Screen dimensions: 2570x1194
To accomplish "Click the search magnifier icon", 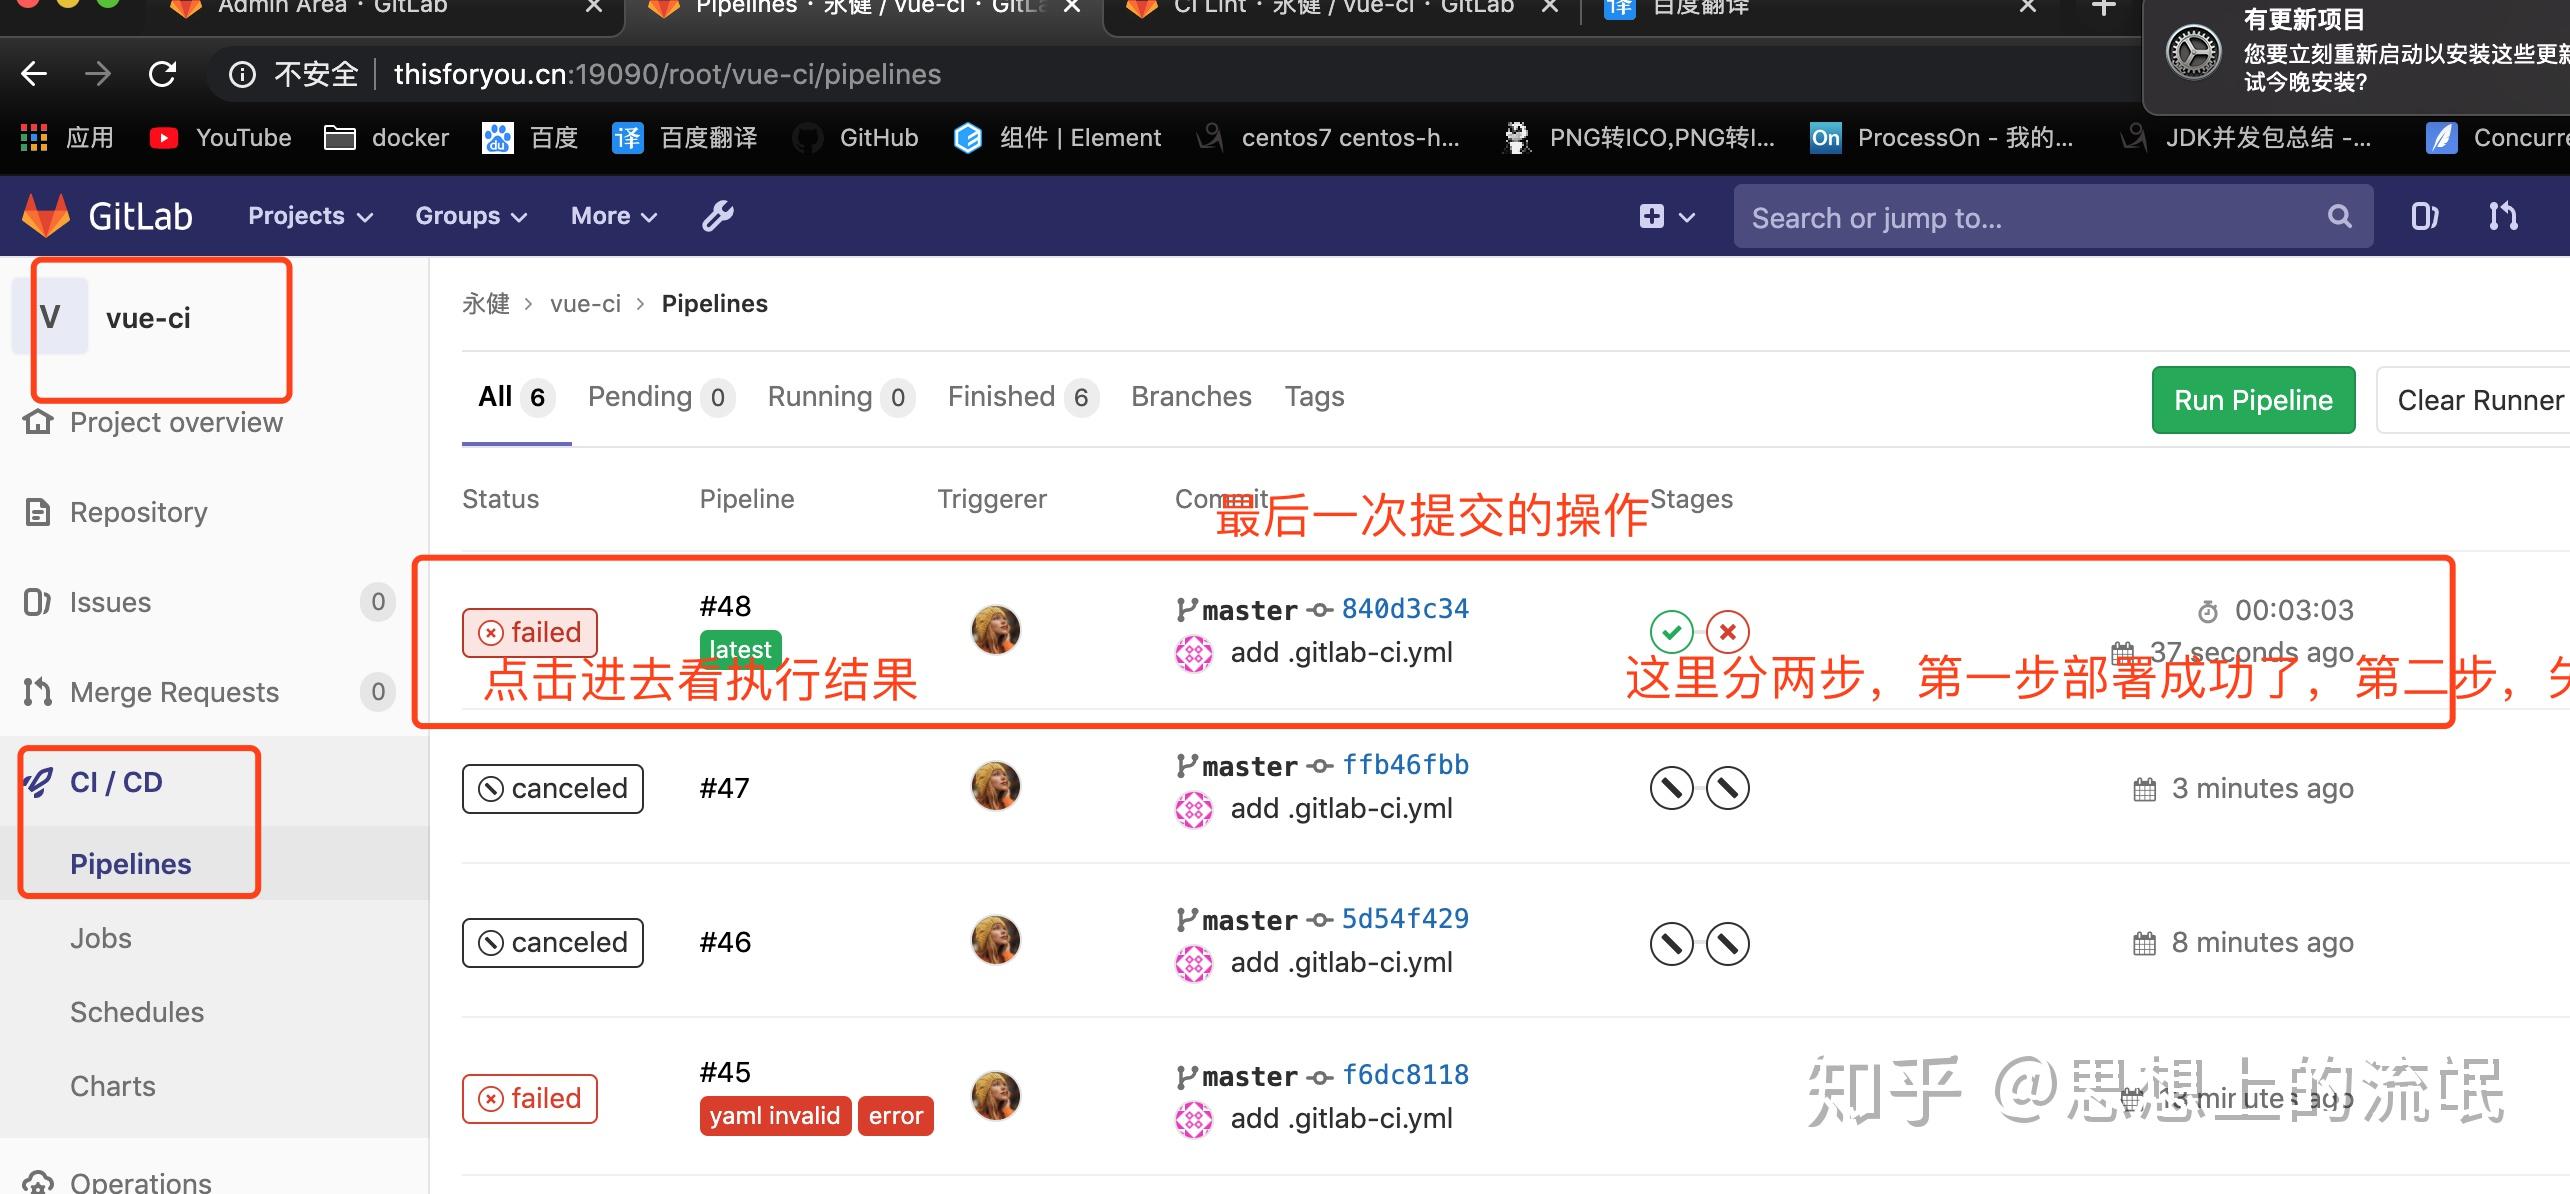I will coord(2338,216).
